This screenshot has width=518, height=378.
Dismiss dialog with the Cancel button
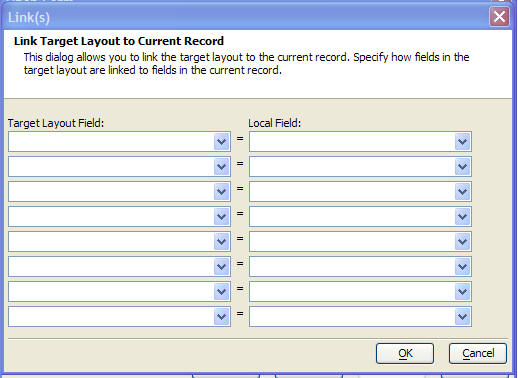tap(478, 353)
